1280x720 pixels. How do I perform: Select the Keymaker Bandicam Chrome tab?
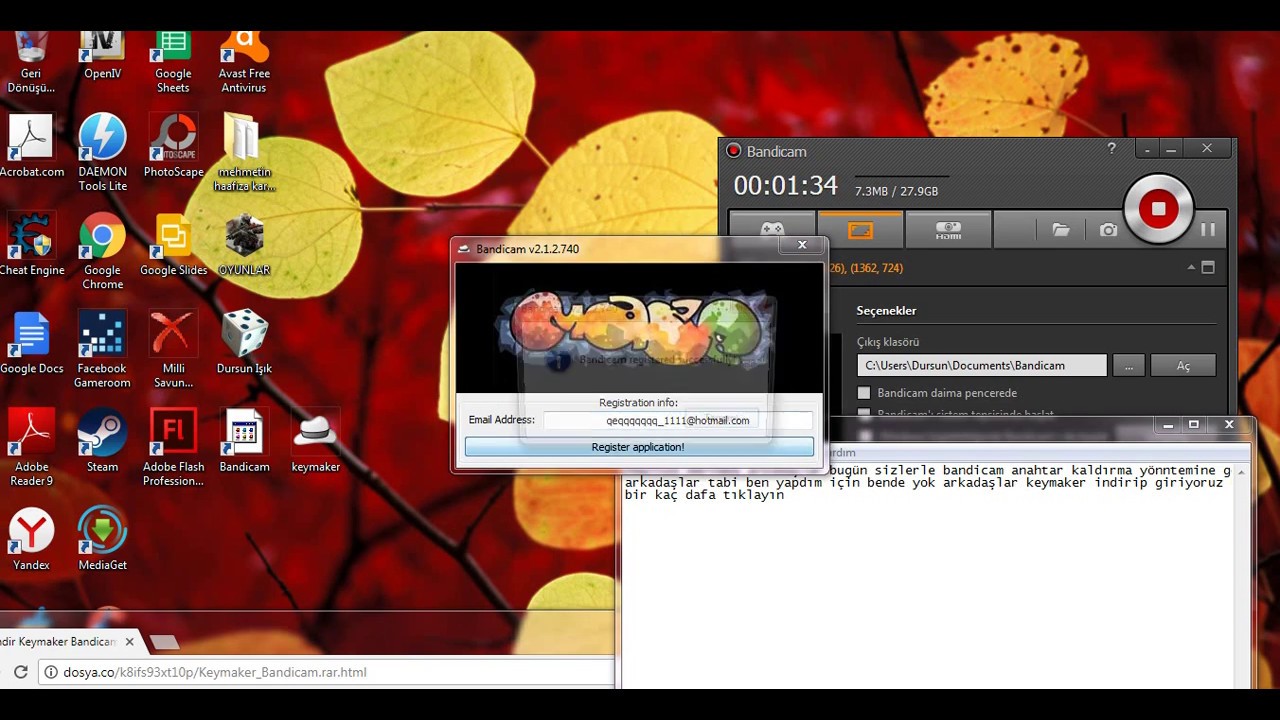pyautogui.click(x=65, y=642)
